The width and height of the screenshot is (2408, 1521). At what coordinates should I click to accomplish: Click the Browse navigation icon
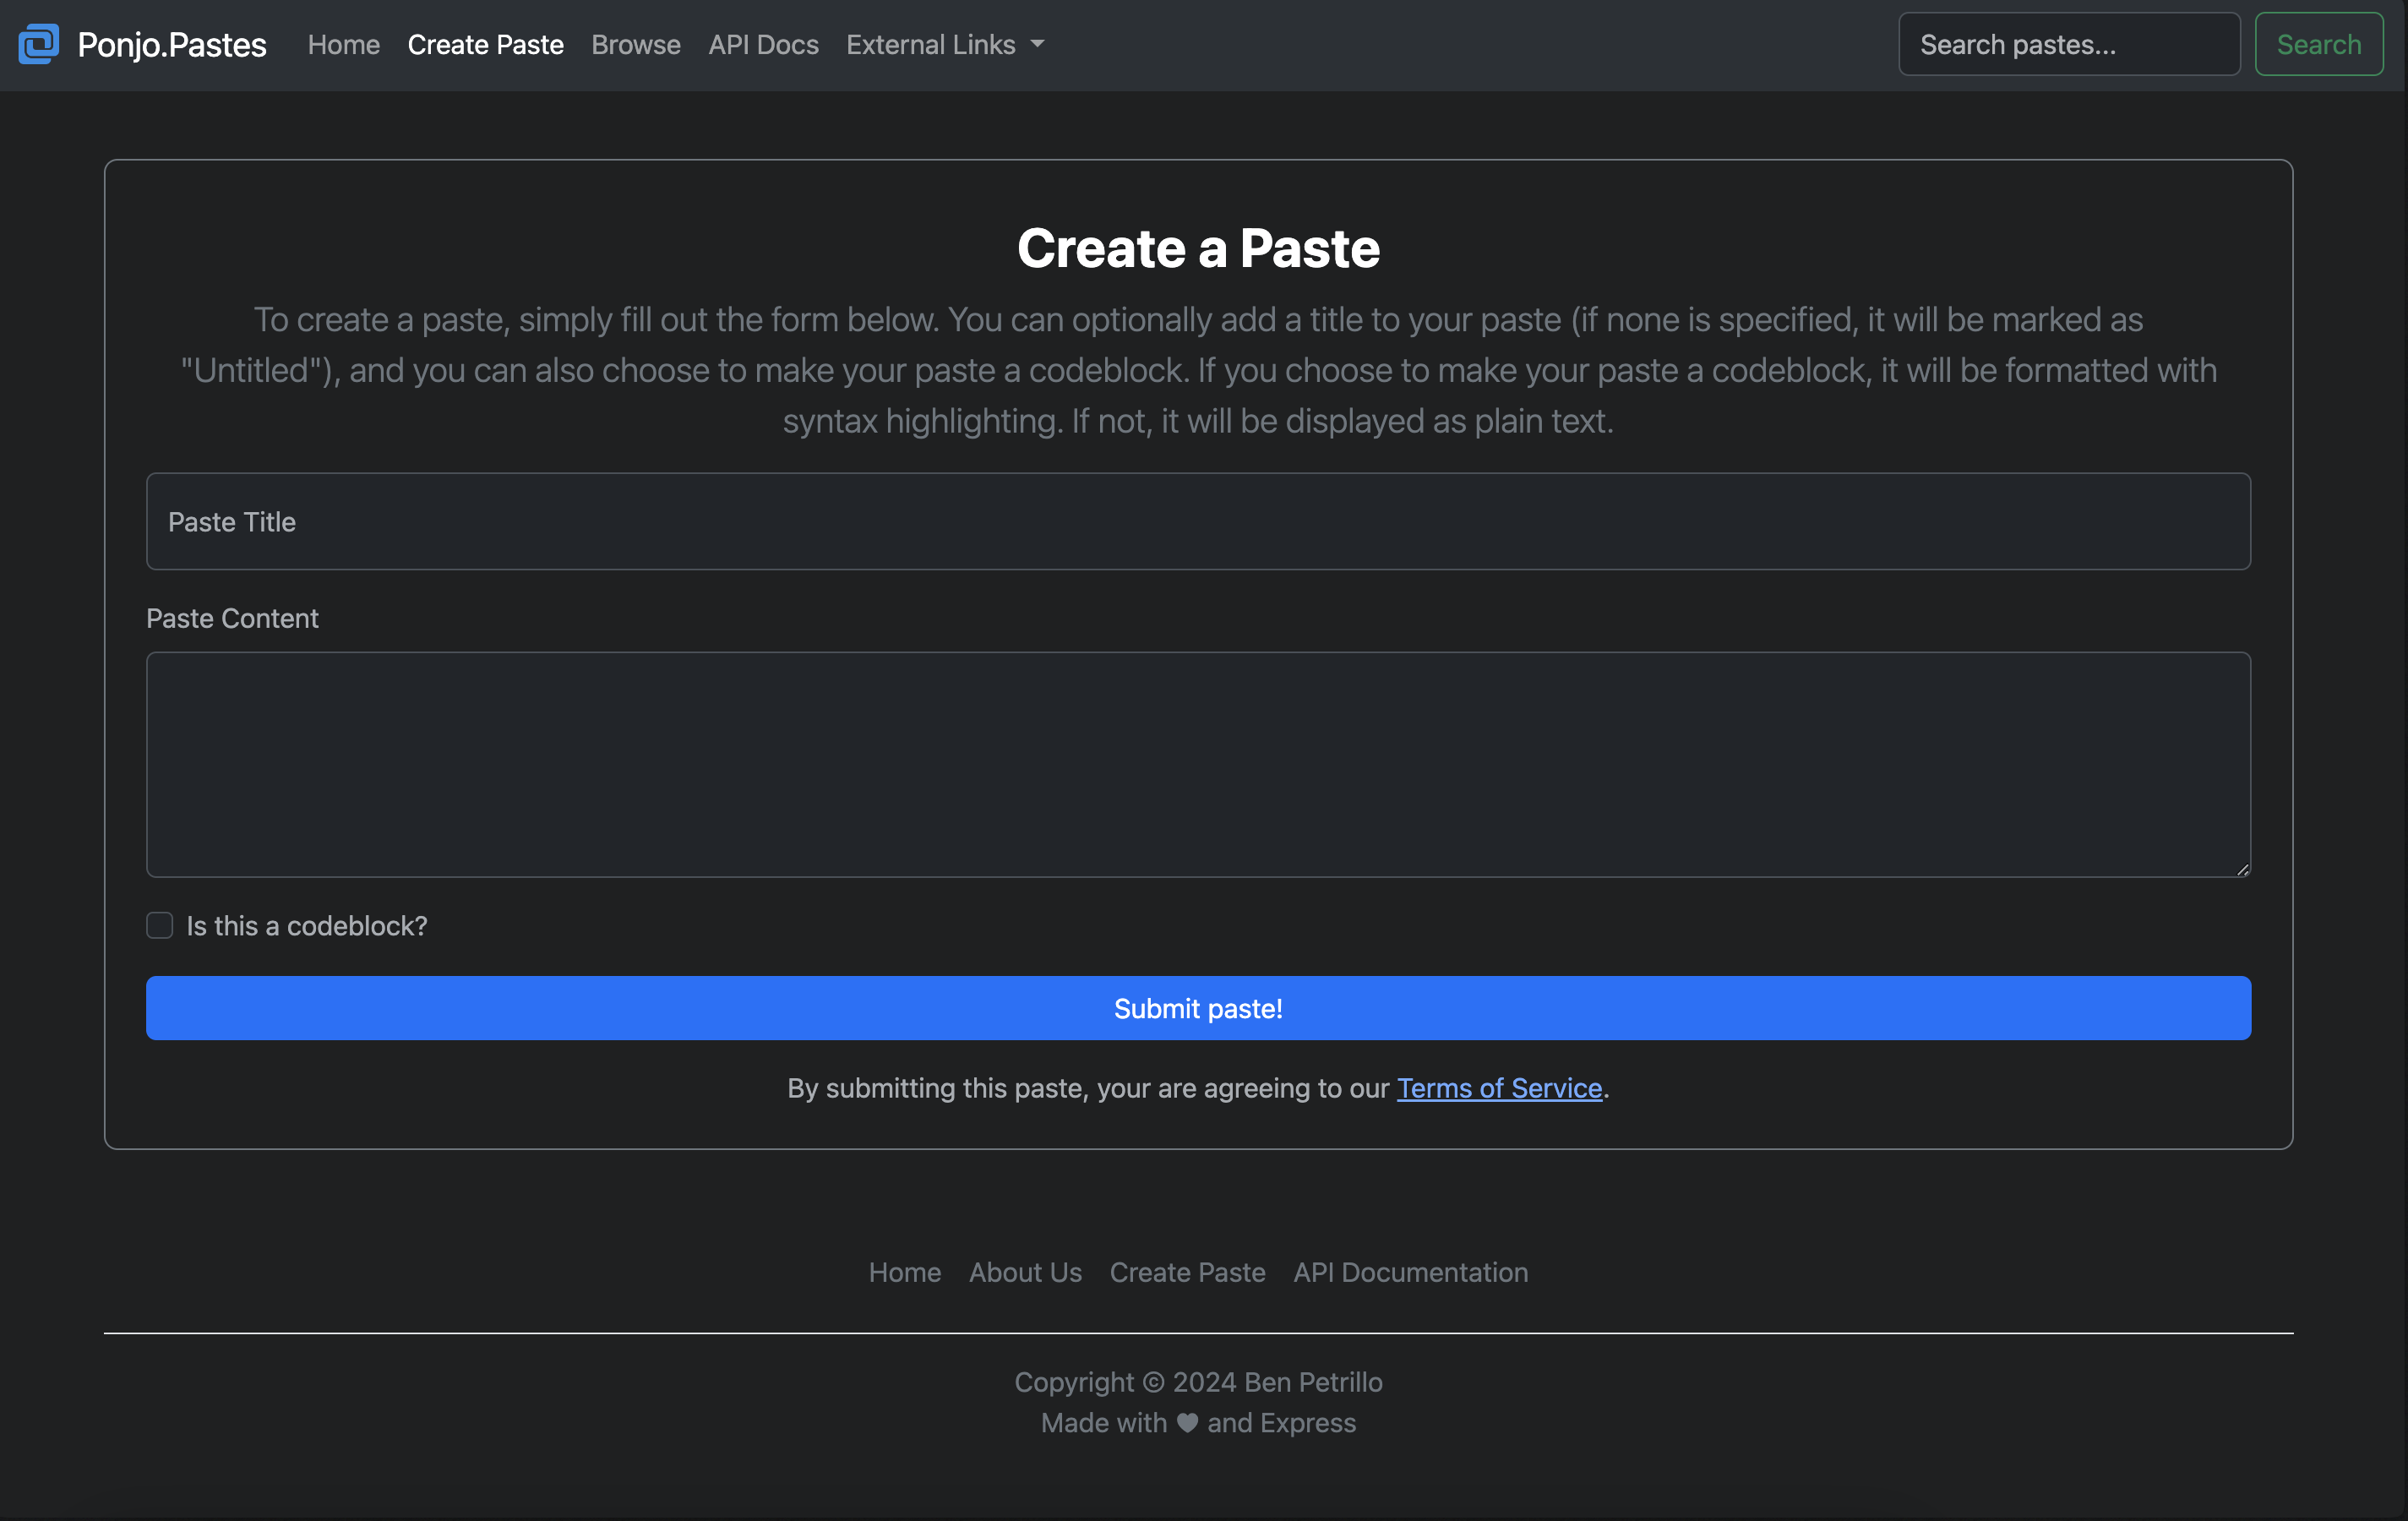tap(635, 44)
